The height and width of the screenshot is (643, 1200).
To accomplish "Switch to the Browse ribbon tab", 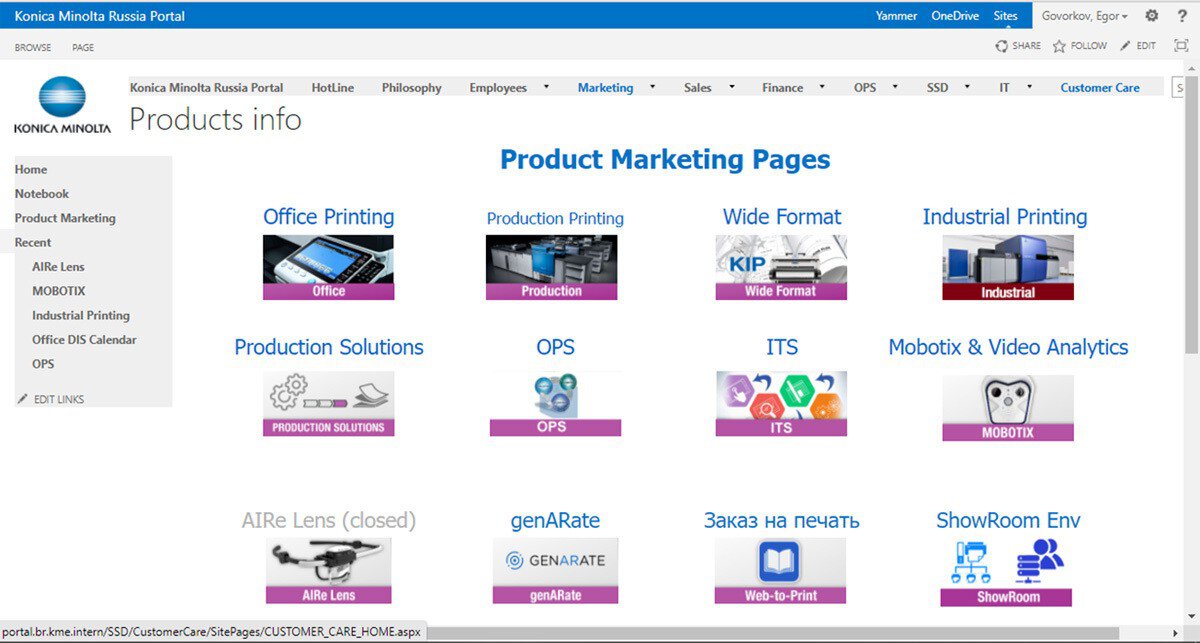I will click(x=33, y=47).
